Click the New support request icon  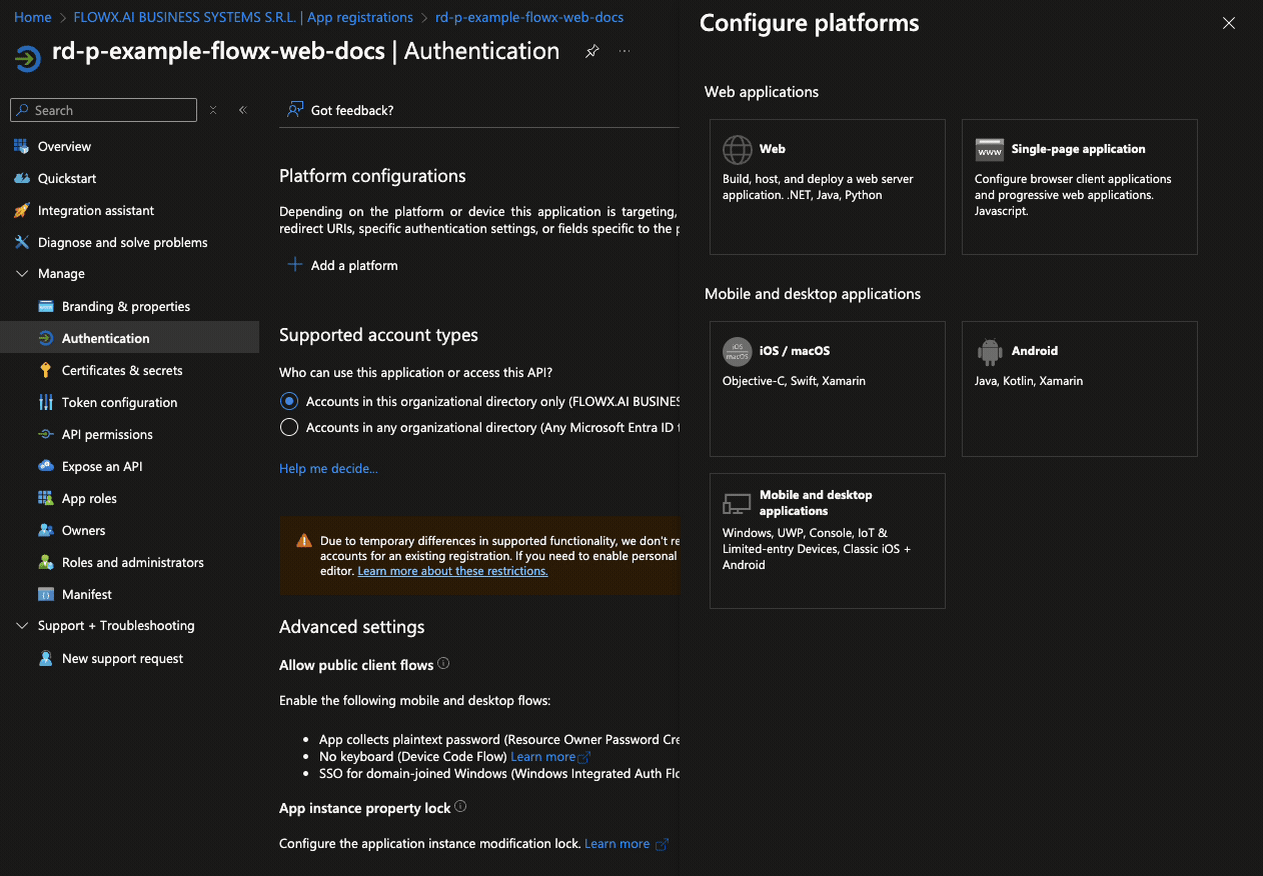click(45, 659)
